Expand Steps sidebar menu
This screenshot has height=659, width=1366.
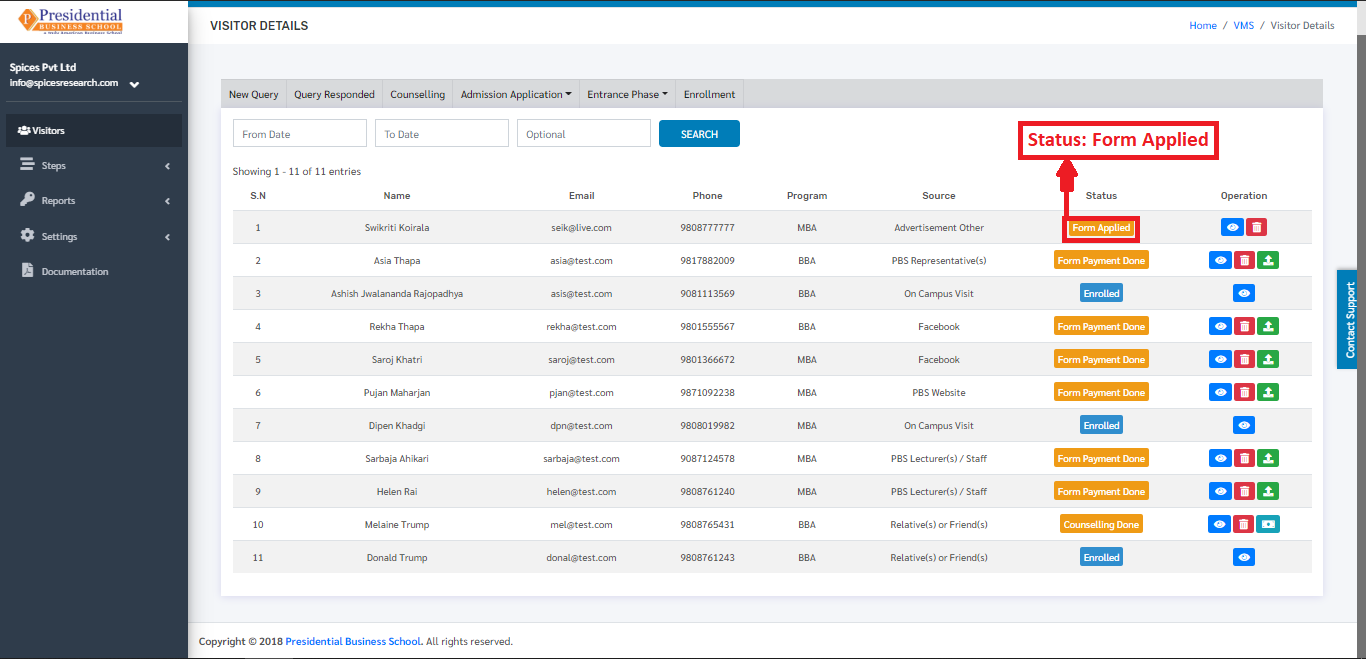coord(94,165)
